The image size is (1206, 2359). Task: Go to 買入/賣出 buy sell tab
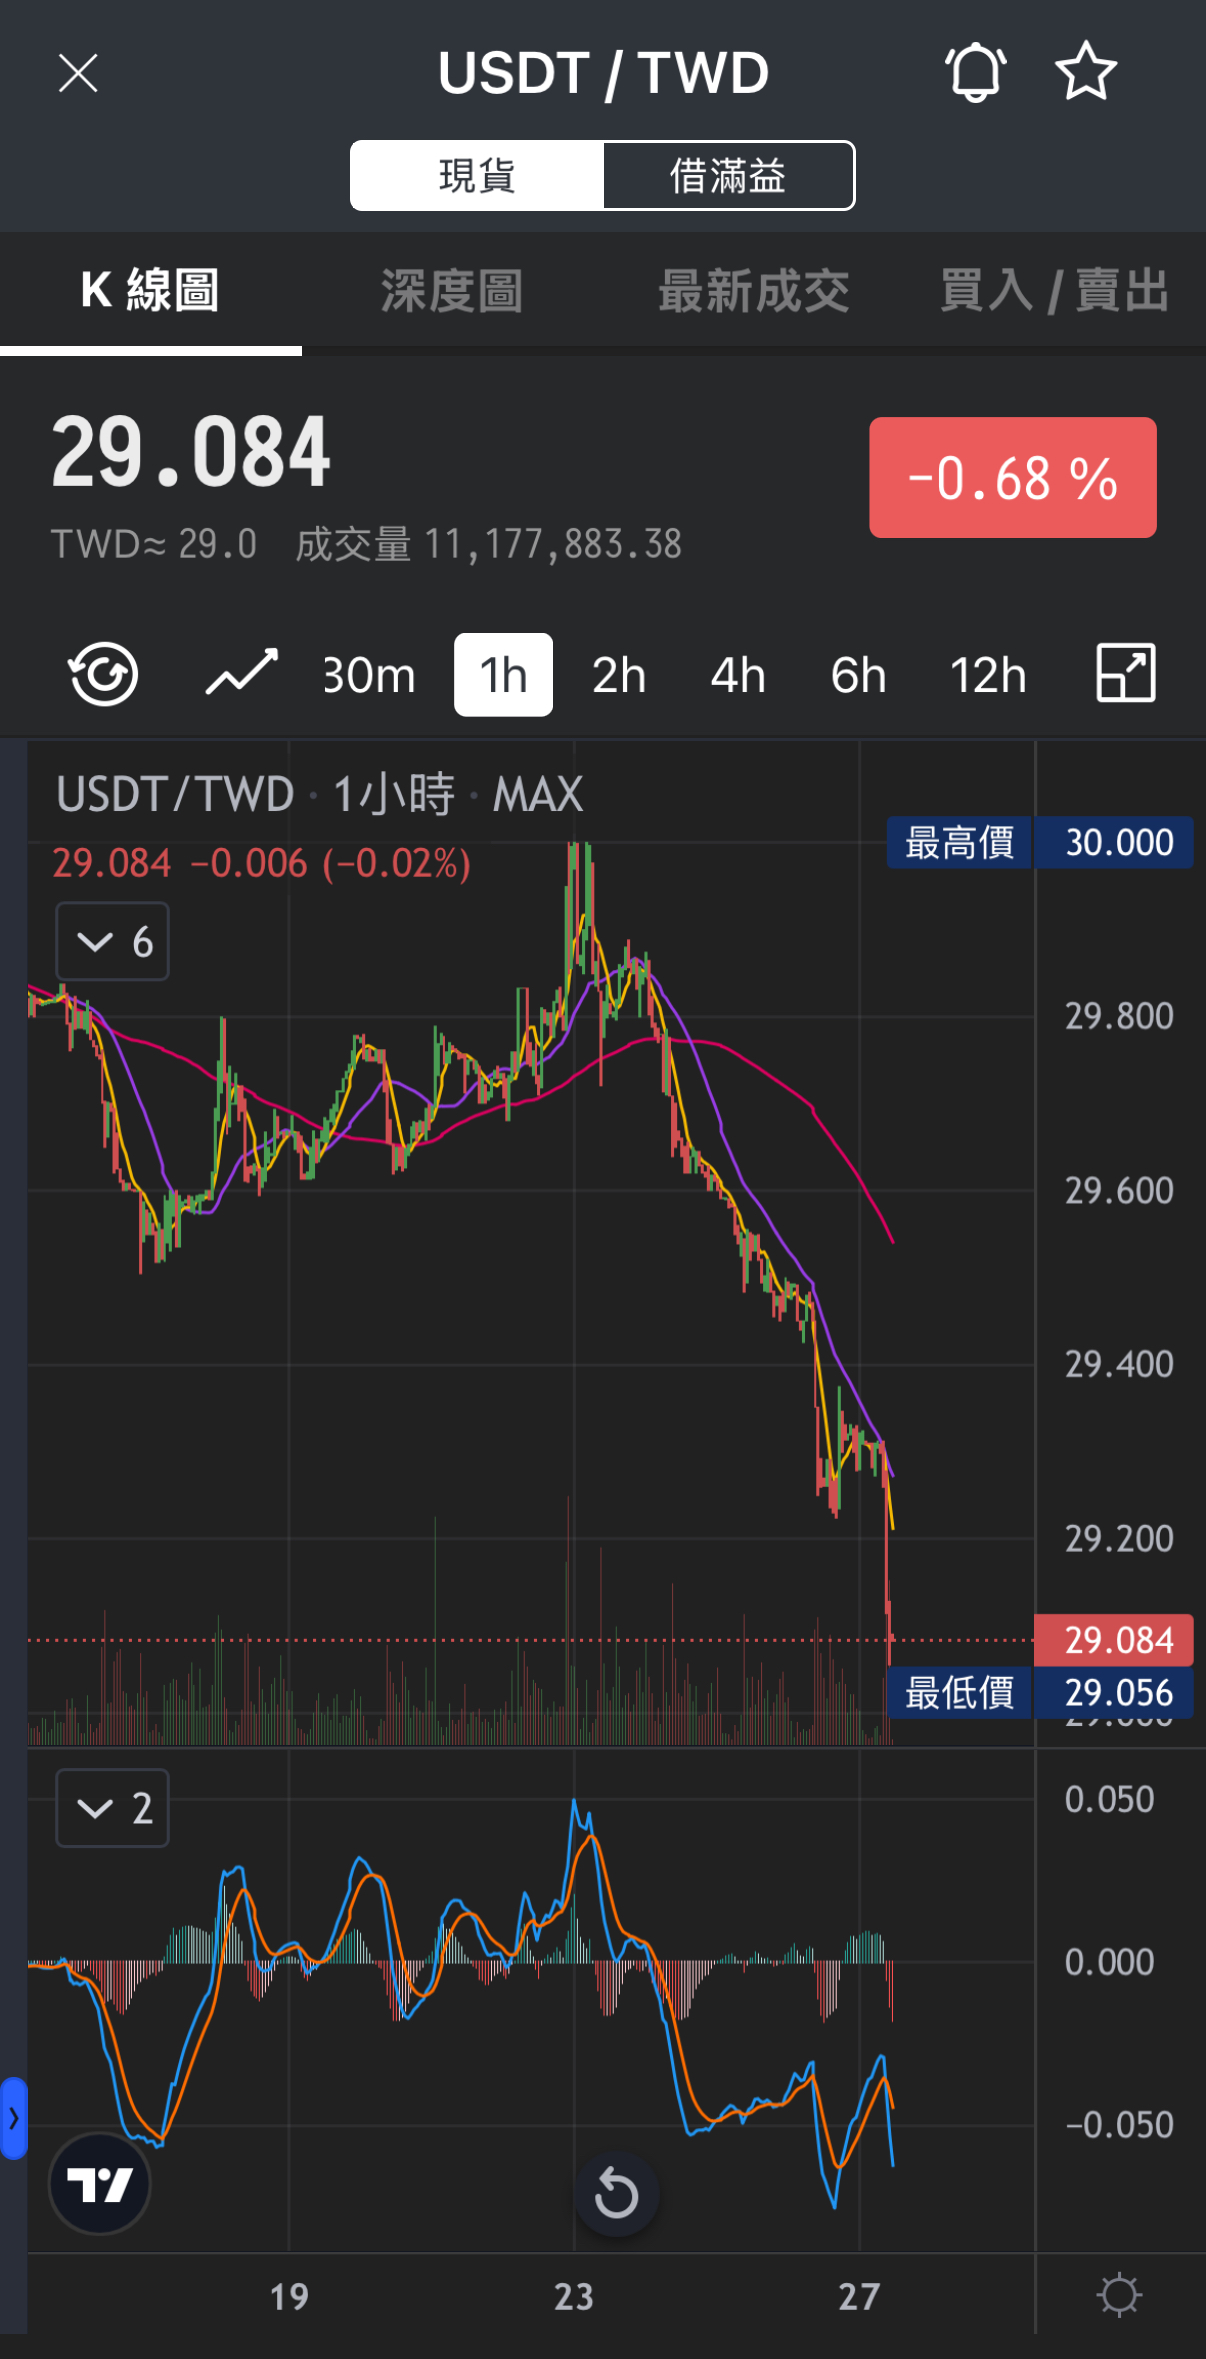pyautogui.click(x=1054, y=291)
